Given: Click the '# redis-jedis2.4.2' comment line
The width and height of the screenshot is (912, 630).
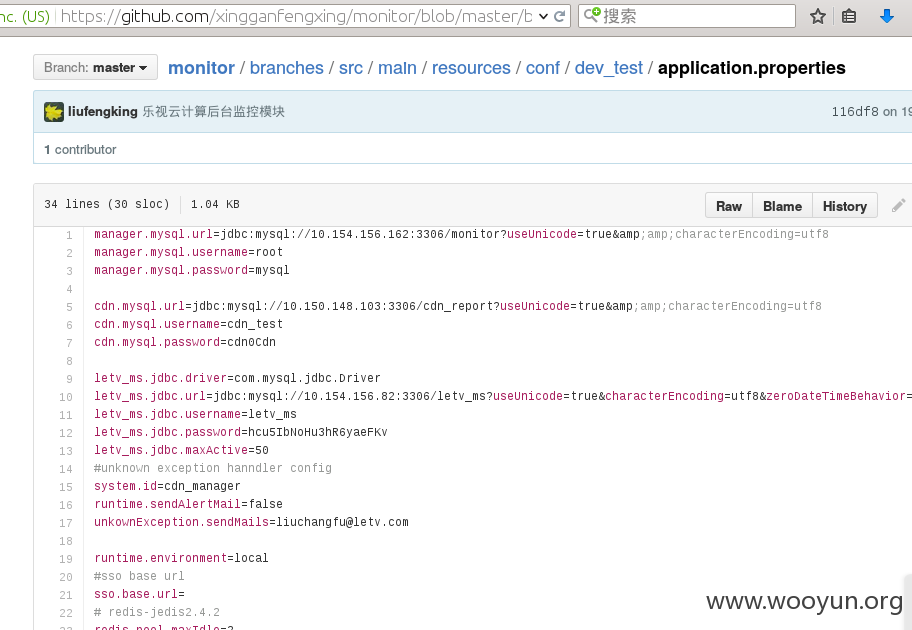Looking at the screenshot, I should 157,613.
